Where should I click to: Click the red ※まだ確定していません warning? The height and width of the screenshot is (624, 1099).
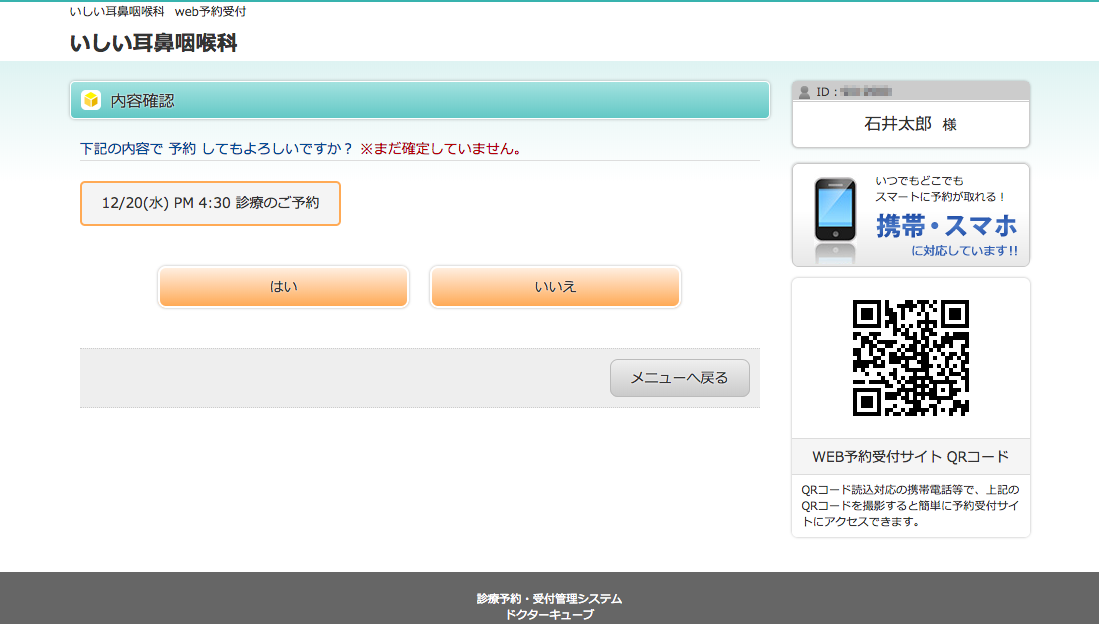[441, 149]
